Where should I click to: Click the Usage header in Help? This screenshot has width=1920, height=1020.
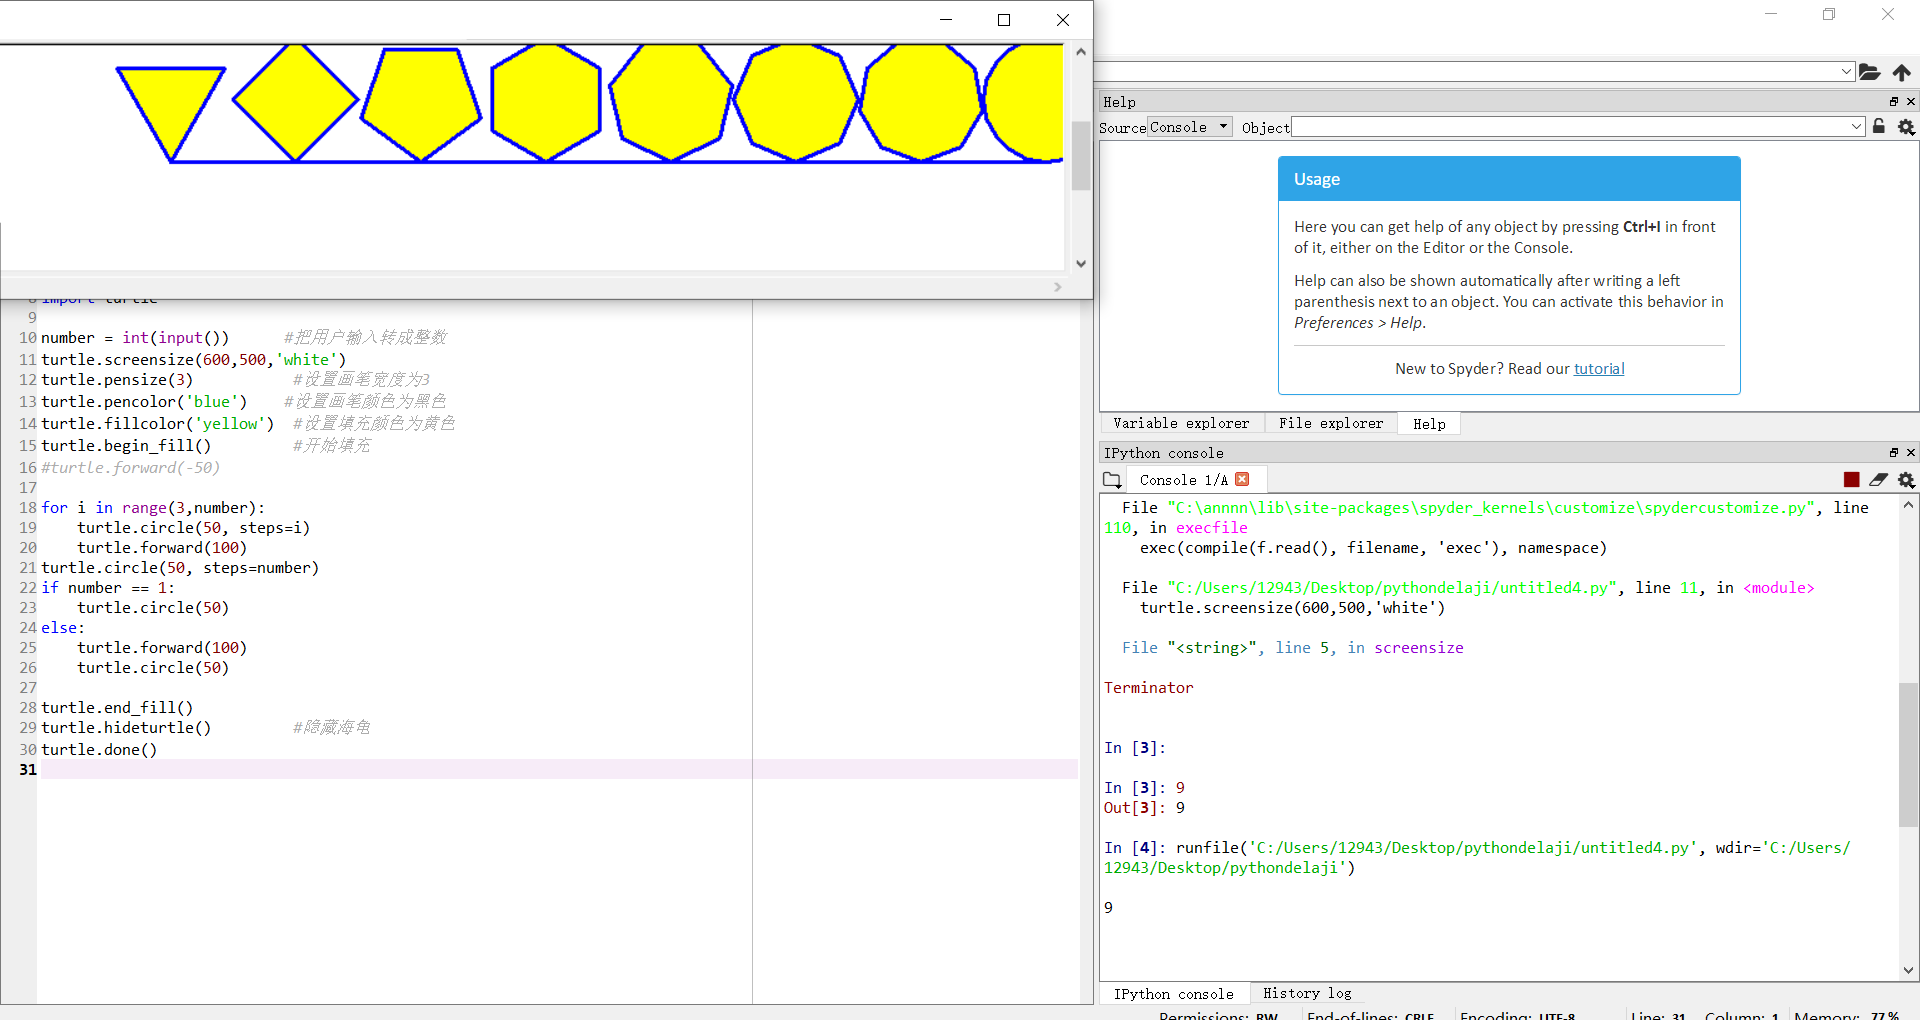[1509, 179]
